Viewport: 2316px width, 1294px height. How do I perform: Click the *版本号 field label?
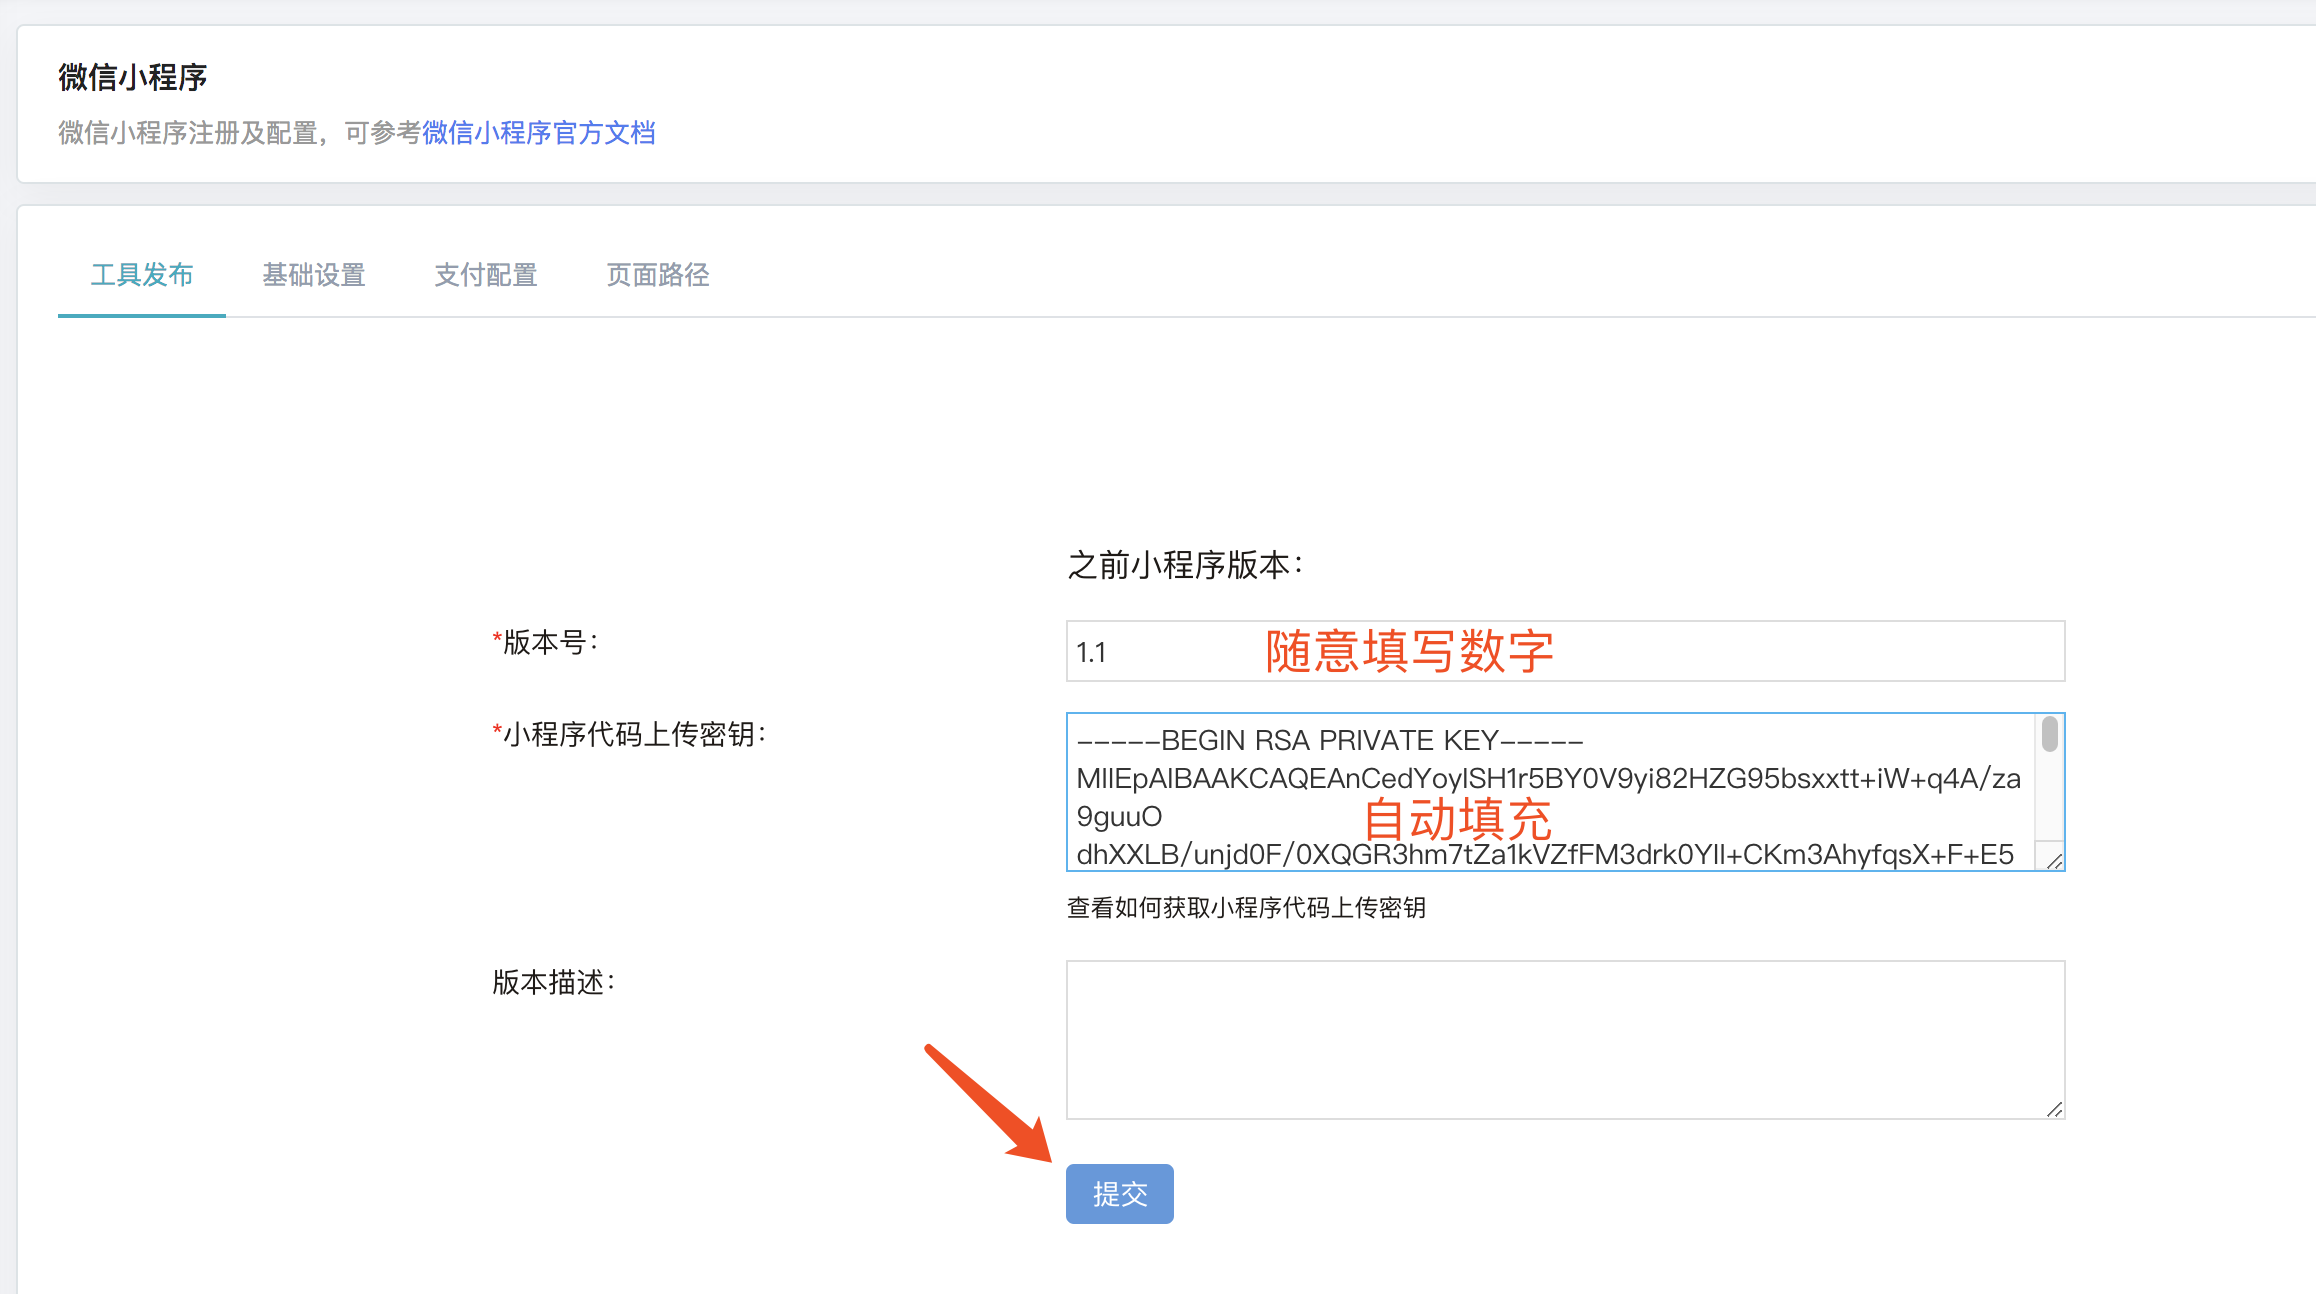(546, 642)
